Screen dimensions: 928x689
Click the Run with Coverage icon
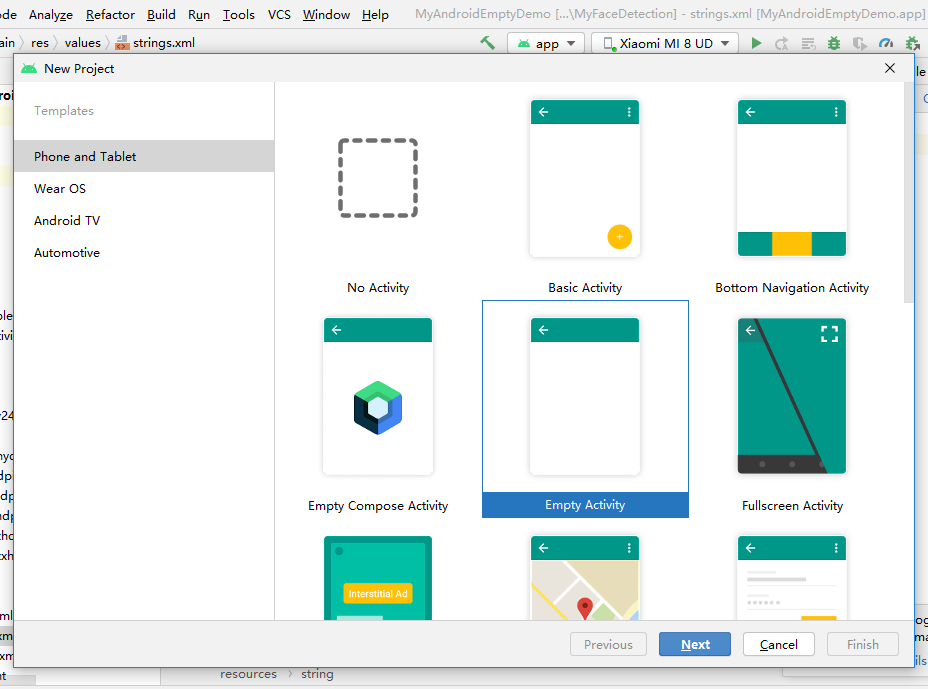859,43
